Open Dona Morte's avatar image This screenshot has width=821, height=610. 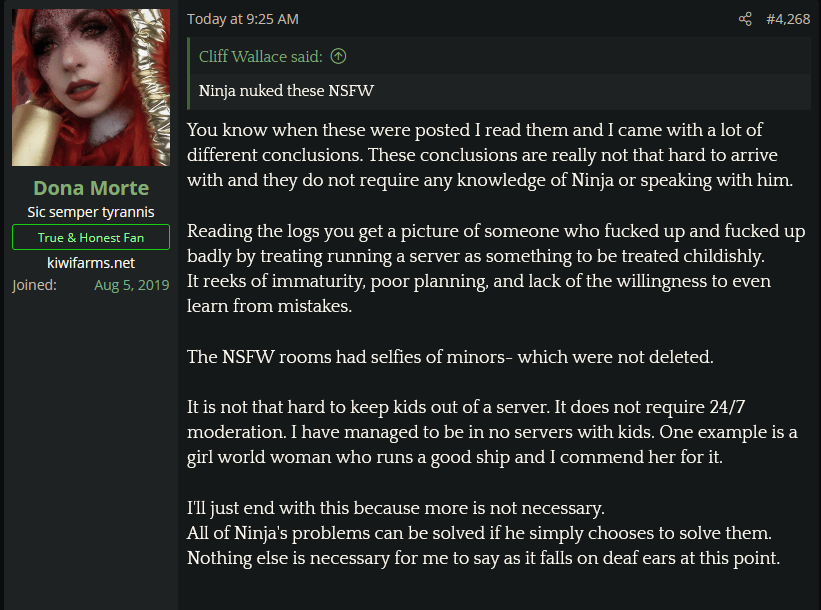91,87
